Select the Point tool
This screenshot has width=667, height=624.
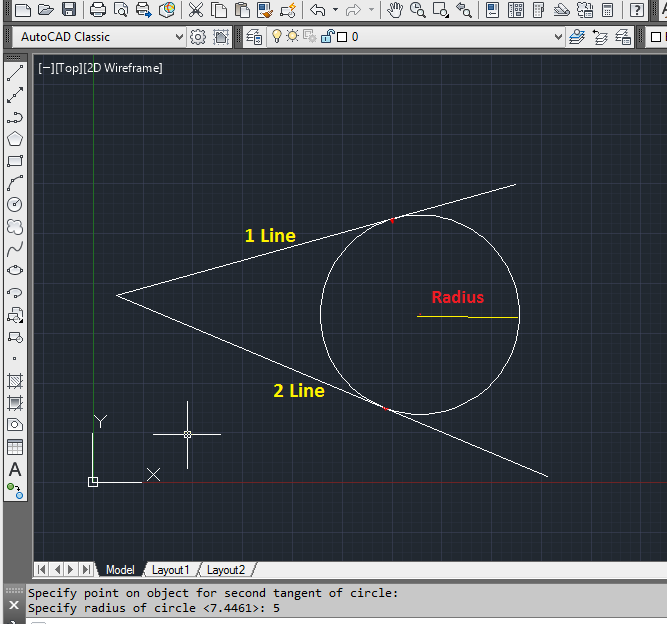point(15,359)
